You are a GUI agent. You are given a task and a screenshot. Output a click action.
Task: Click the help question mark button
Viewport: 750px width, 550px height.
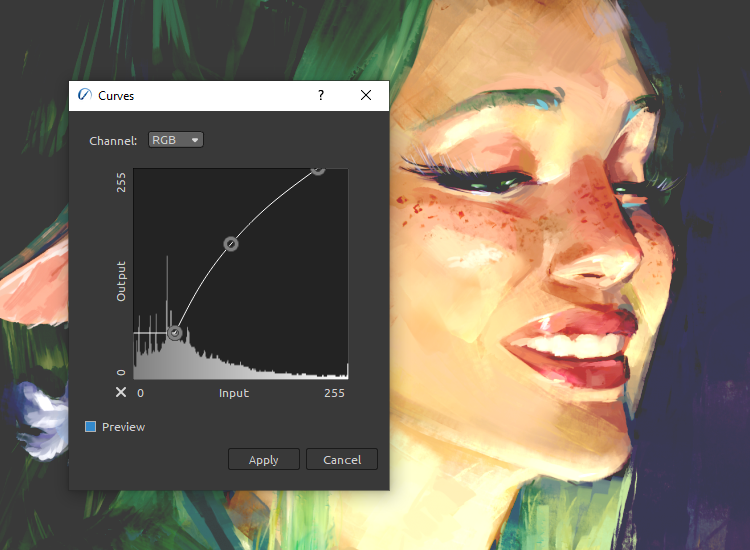click(321, 96)
